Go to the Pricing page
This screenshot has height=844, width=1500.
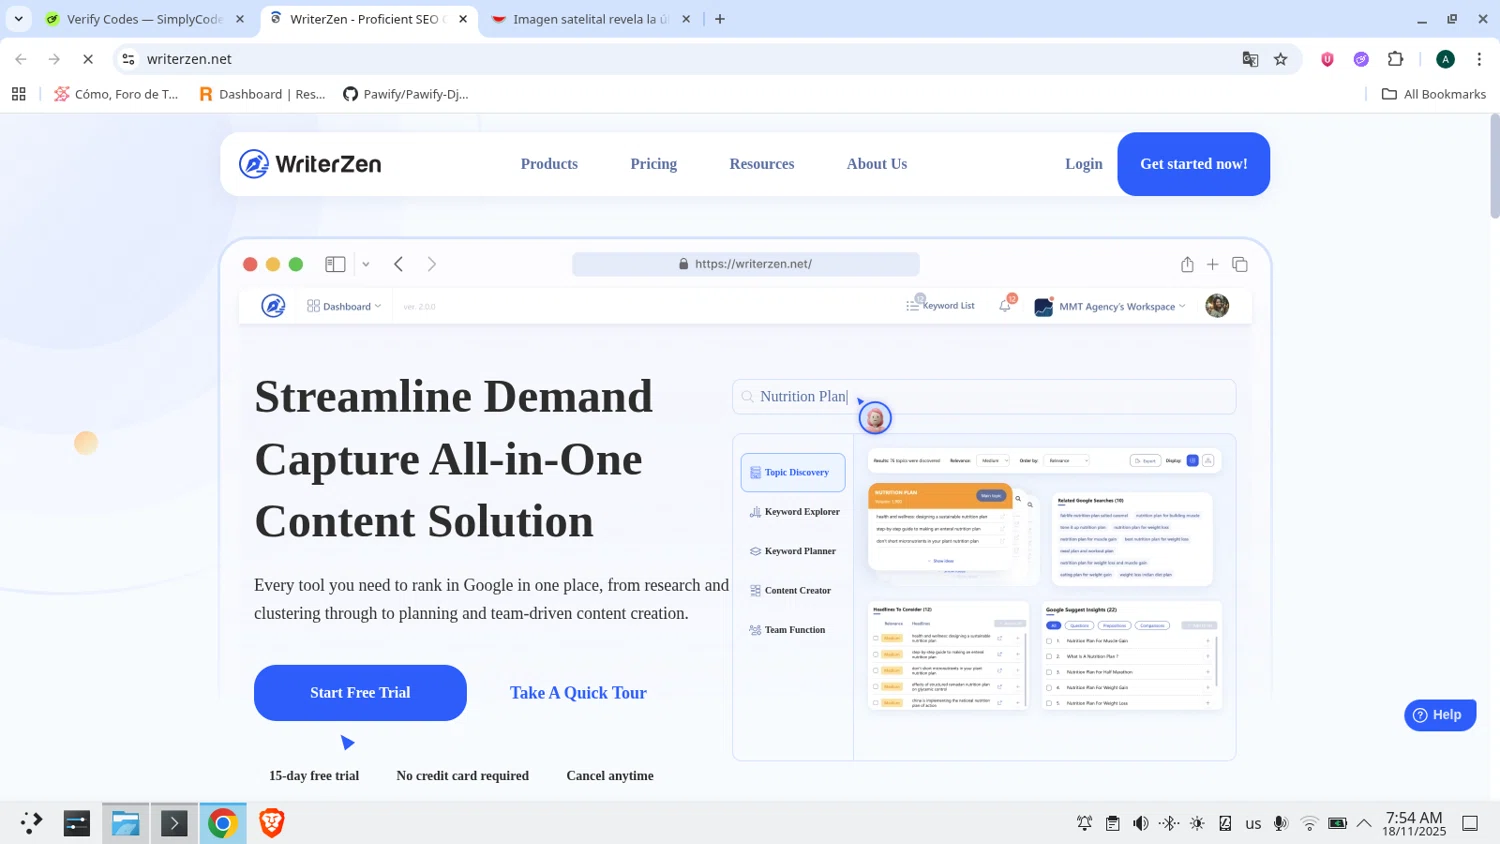(x=654, y=164)
